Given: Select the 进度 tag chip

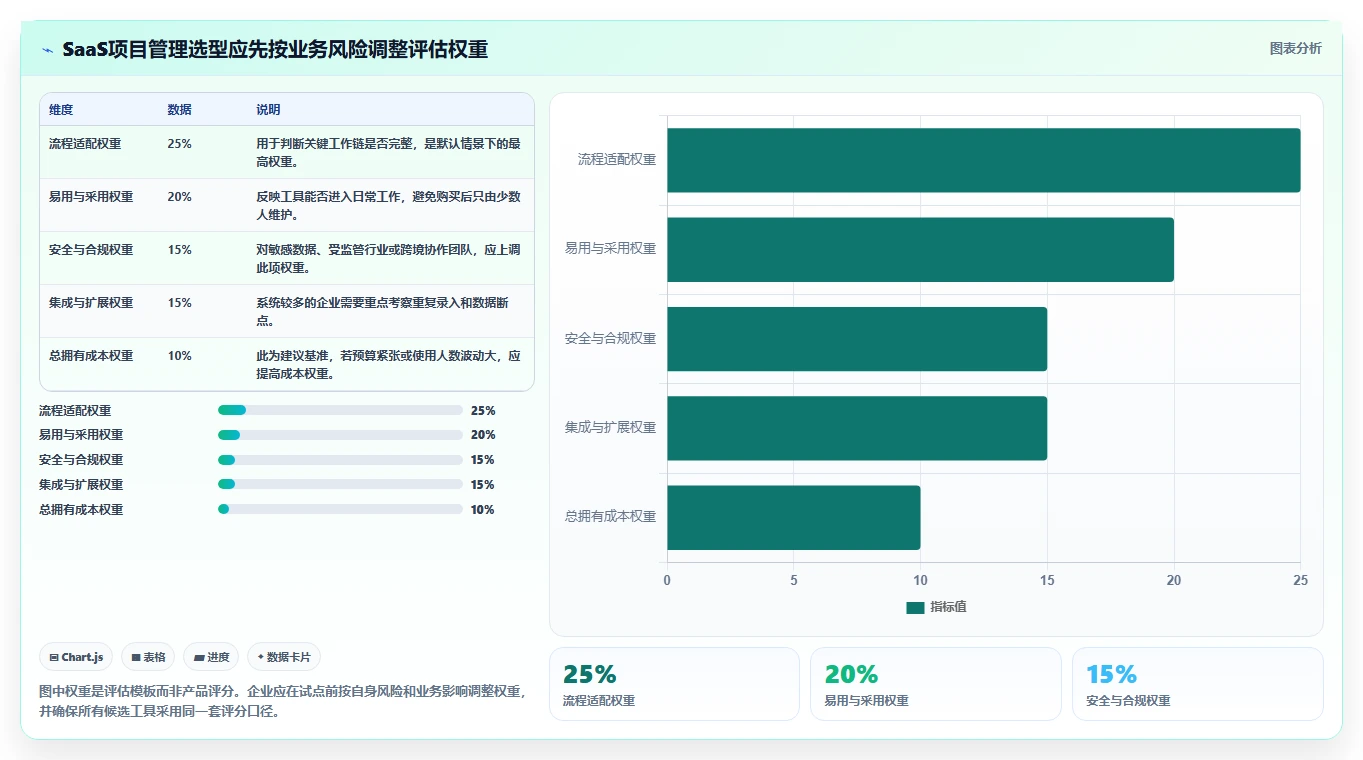Looking at the screenshot, I should [211, 657].
